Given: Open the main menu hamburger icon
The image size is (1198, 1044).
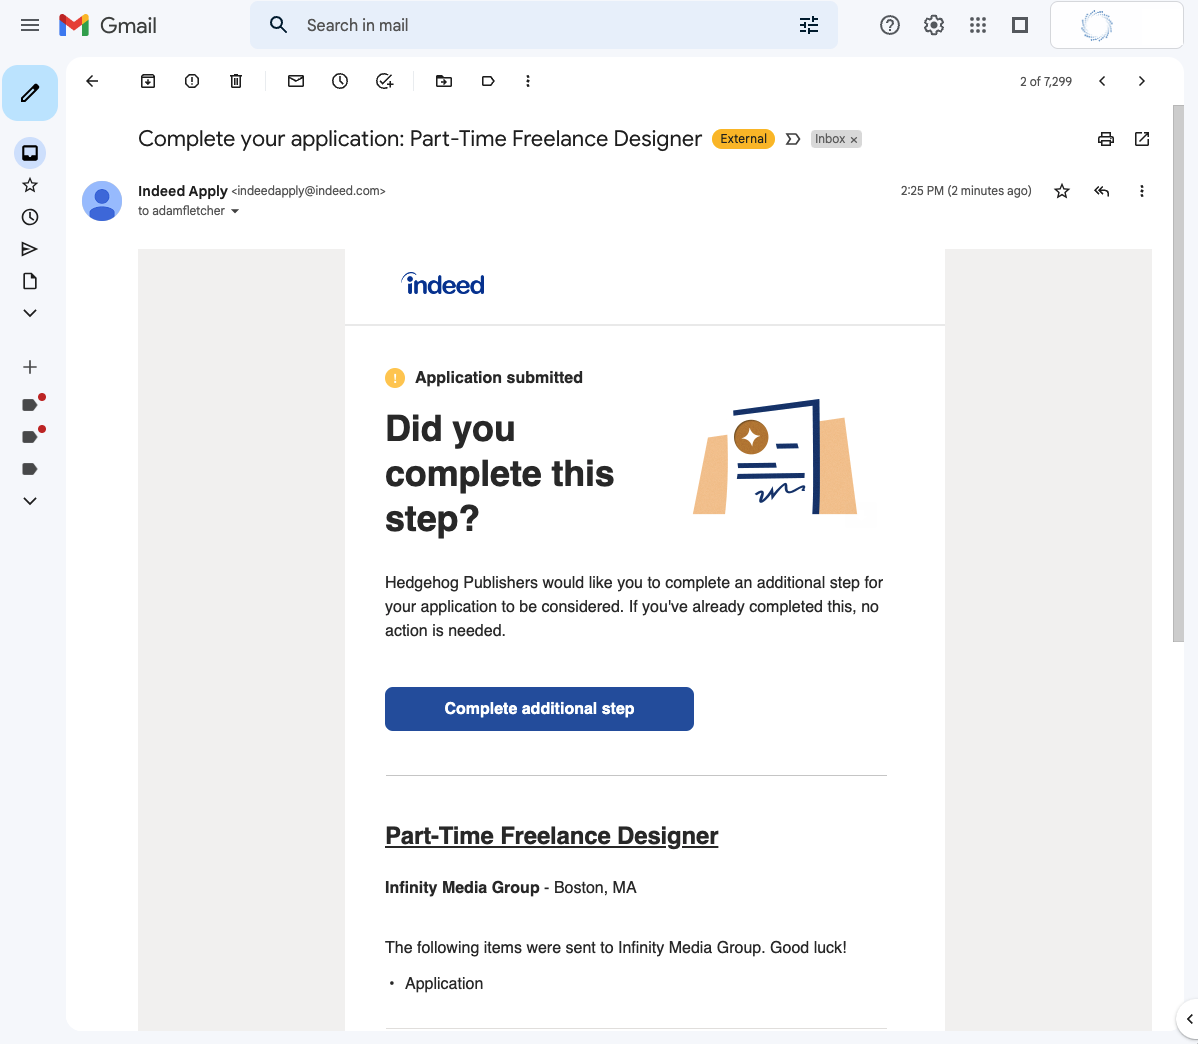Looking at the screenshot, I should click(30, 25).
